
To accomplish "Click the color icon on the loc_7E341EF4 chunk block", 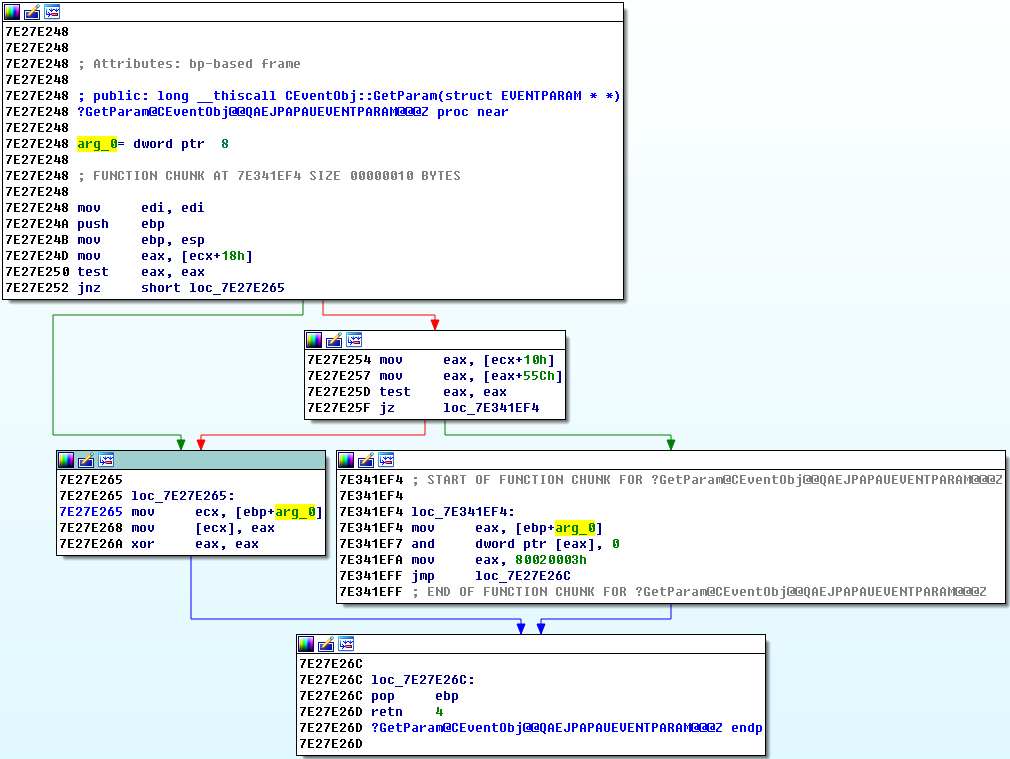I will tap(347, 460).
